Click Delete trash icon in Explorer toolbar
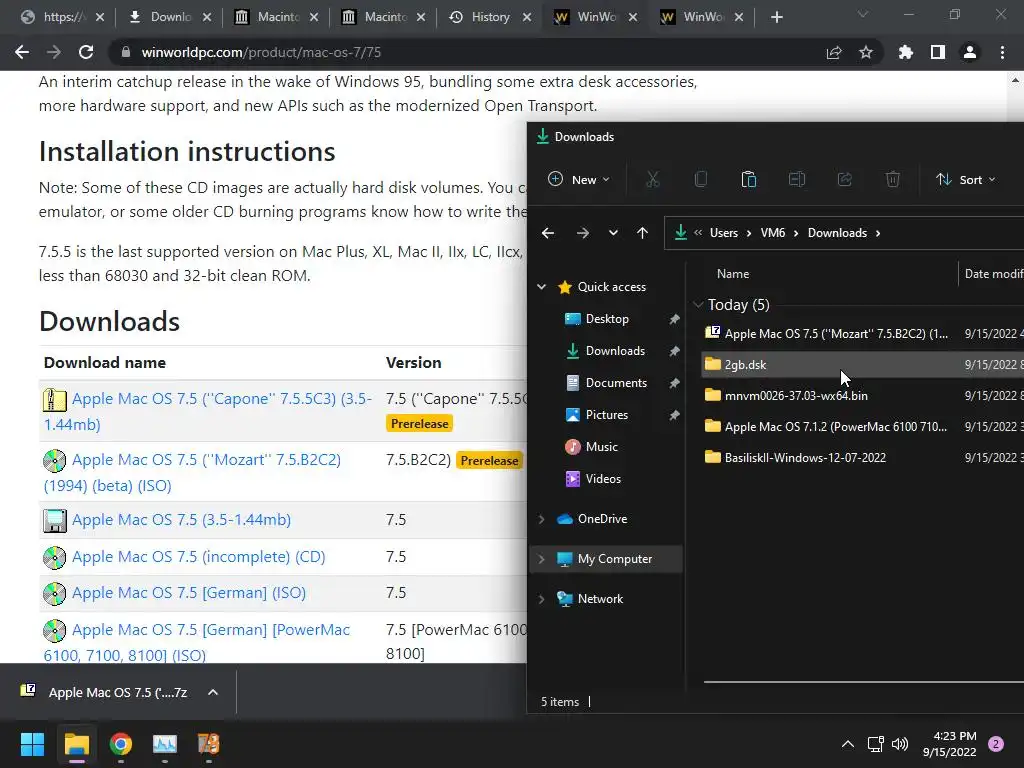The width and height of the screenshot is (1024, 768). point(893,179)
